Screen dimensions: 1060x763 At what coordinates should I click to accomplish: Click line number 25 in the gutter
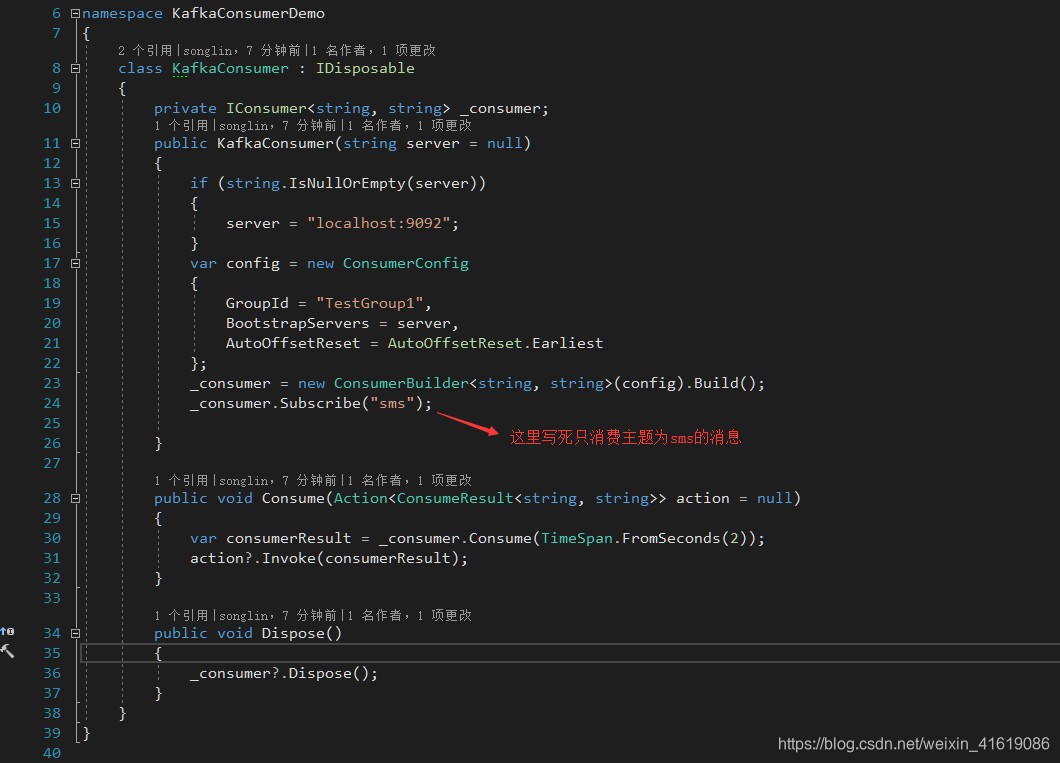[x=52, y=423]
